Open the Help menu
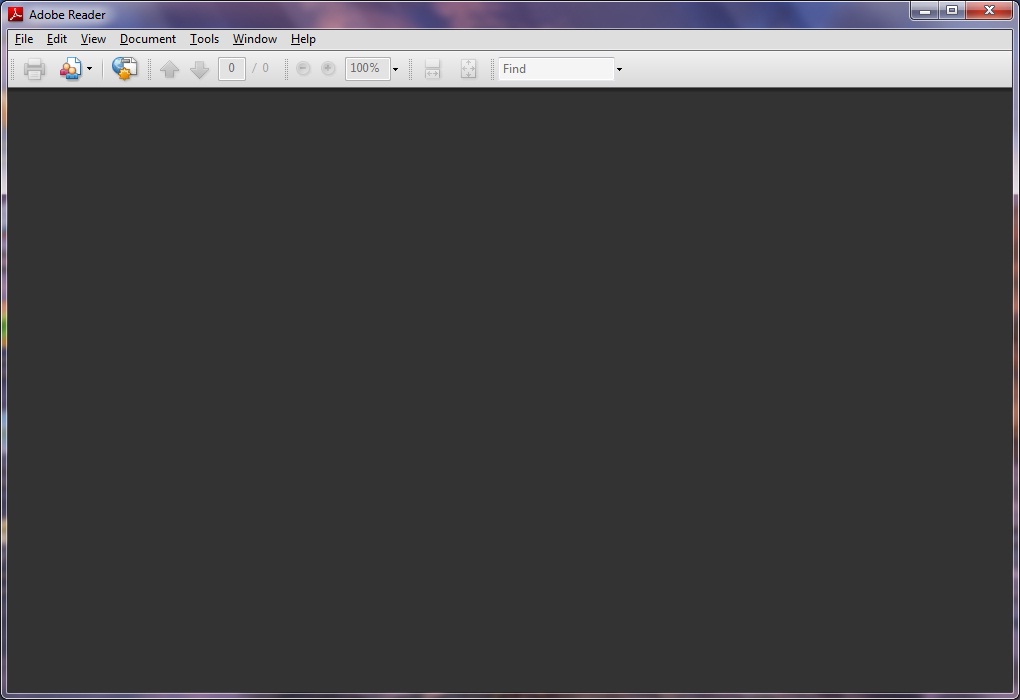1020x700 pixels. tap(303, 39)
